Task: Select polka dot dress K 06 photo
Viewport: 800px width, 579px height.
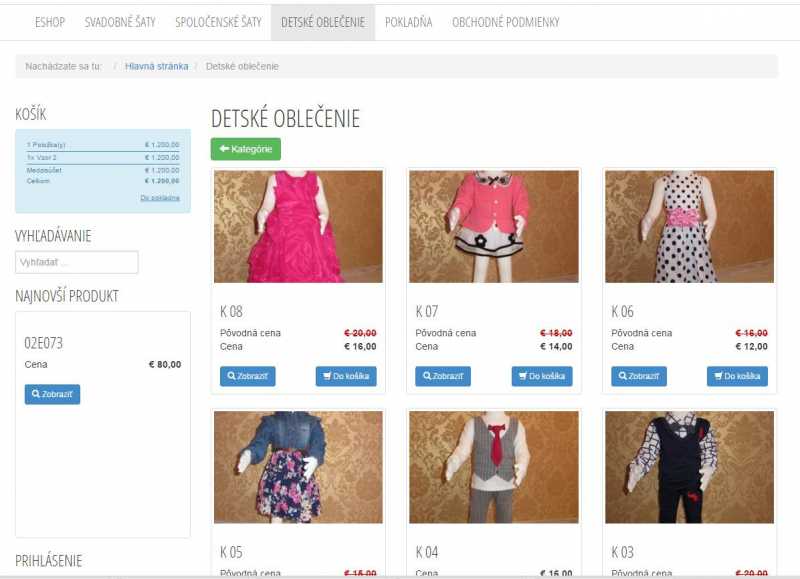Action: (689, 226)
